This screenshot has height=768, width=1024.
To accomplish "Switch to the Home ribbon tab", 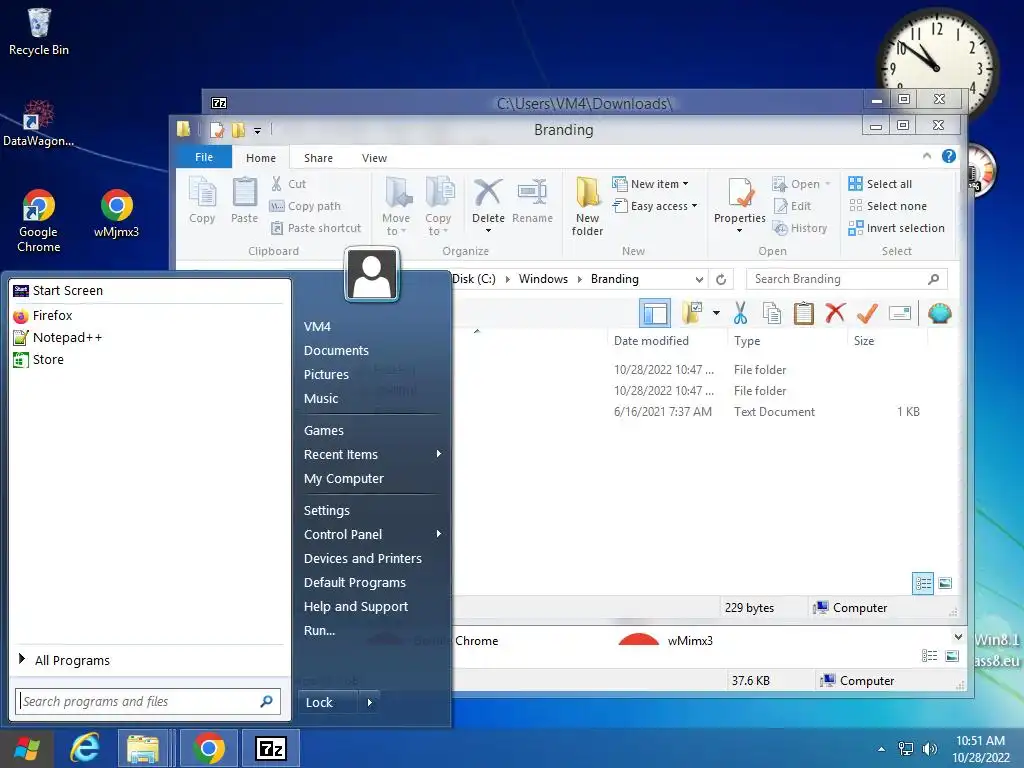I will click(x=261, y=157).
